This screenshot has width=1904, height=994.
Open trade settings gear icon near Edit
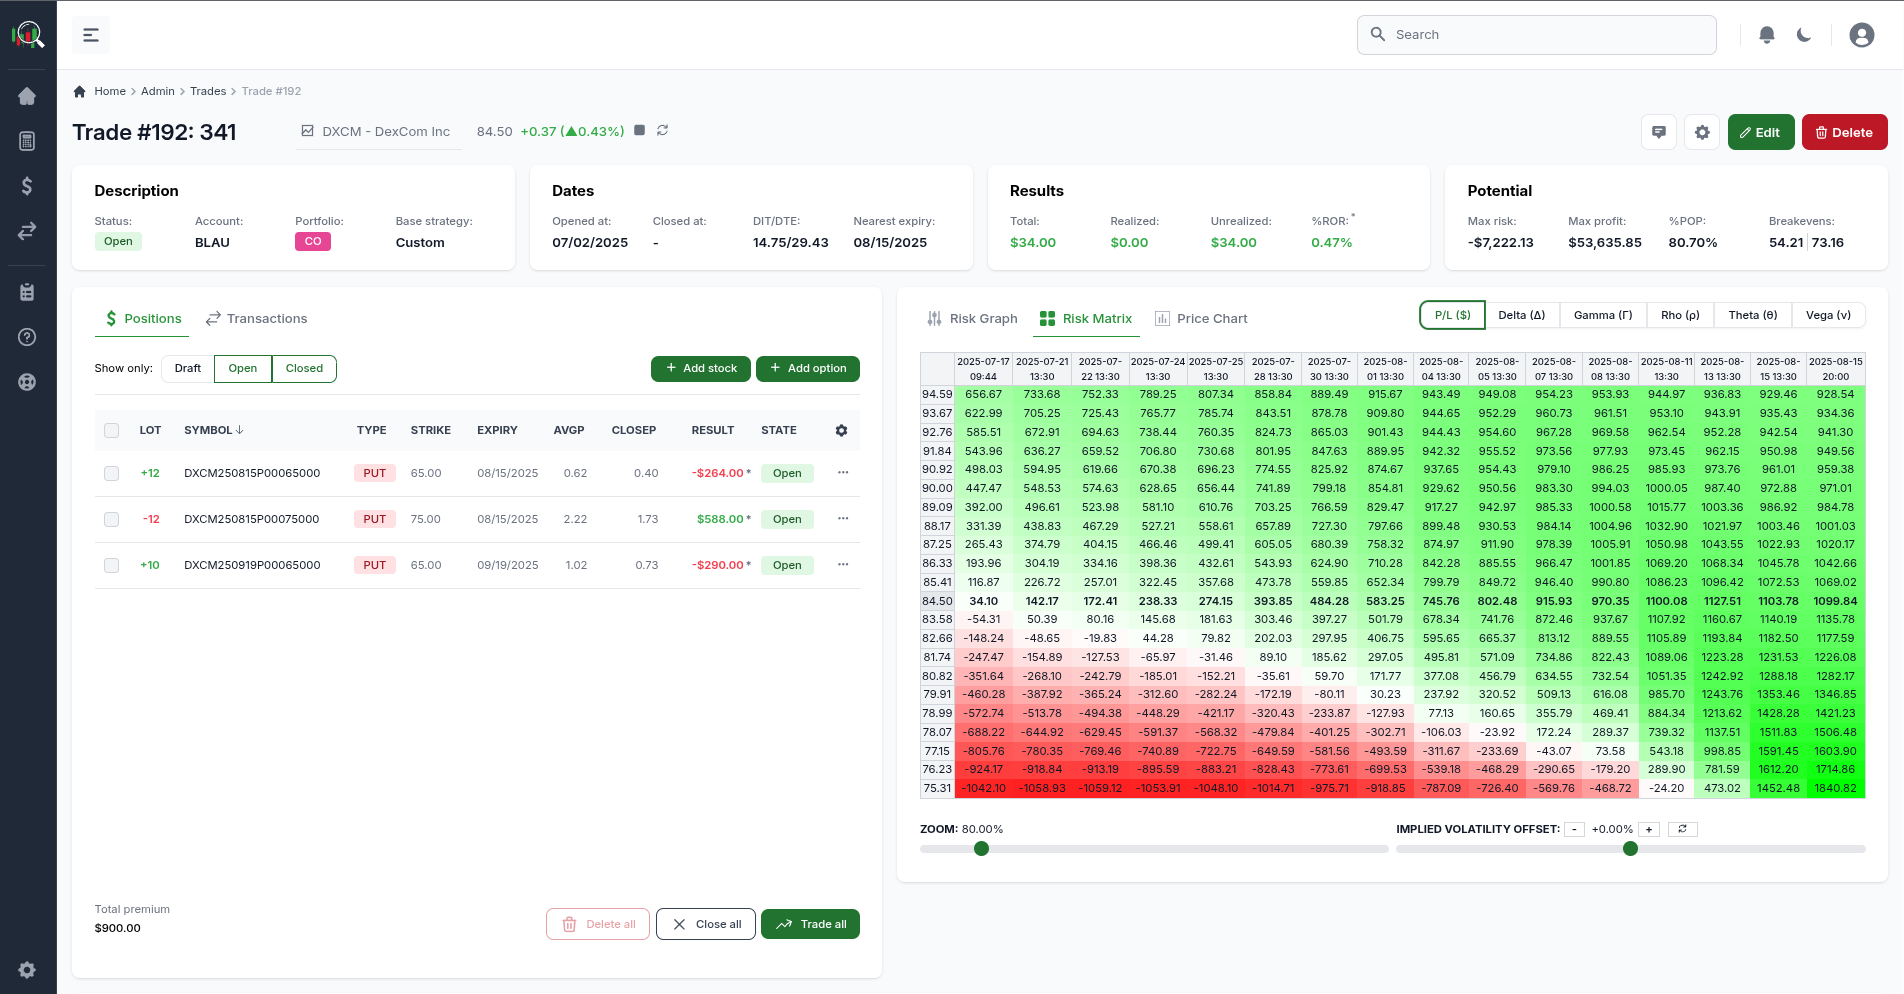pyautogui.click(x=1702, y=131)
